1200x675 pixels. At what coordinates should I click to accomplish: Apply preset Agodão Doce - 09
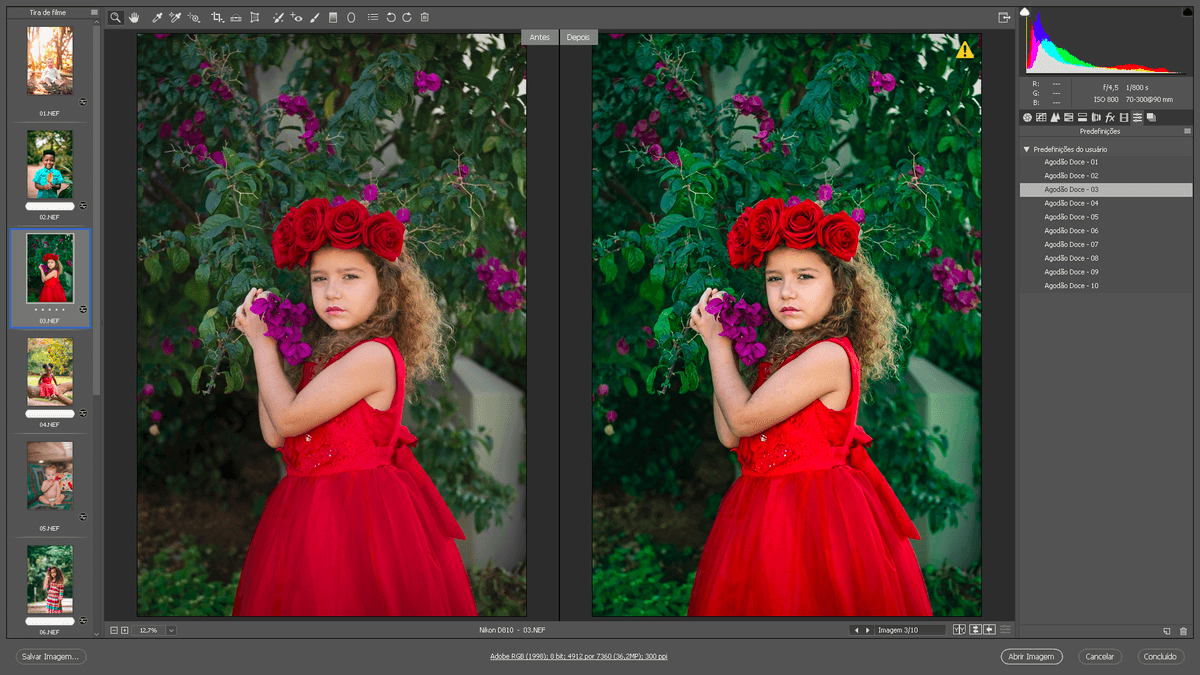point(1106,272)
